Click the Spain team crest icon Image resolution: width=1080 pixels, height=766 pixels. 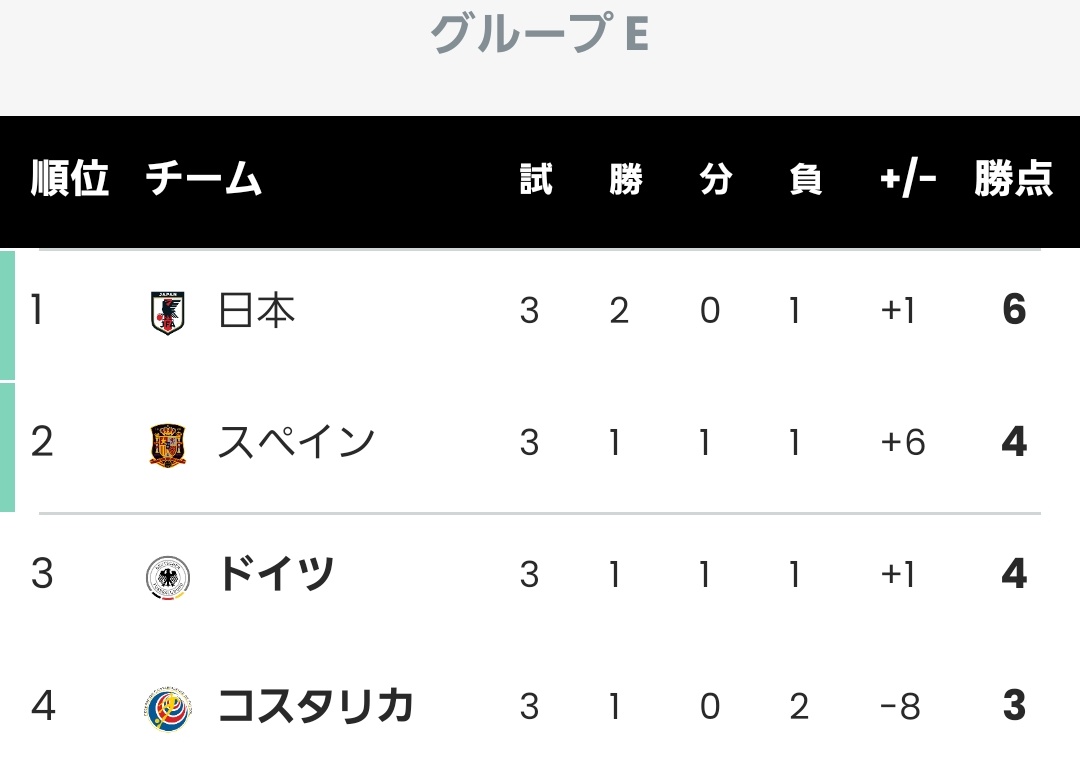[x=167, y=446]
